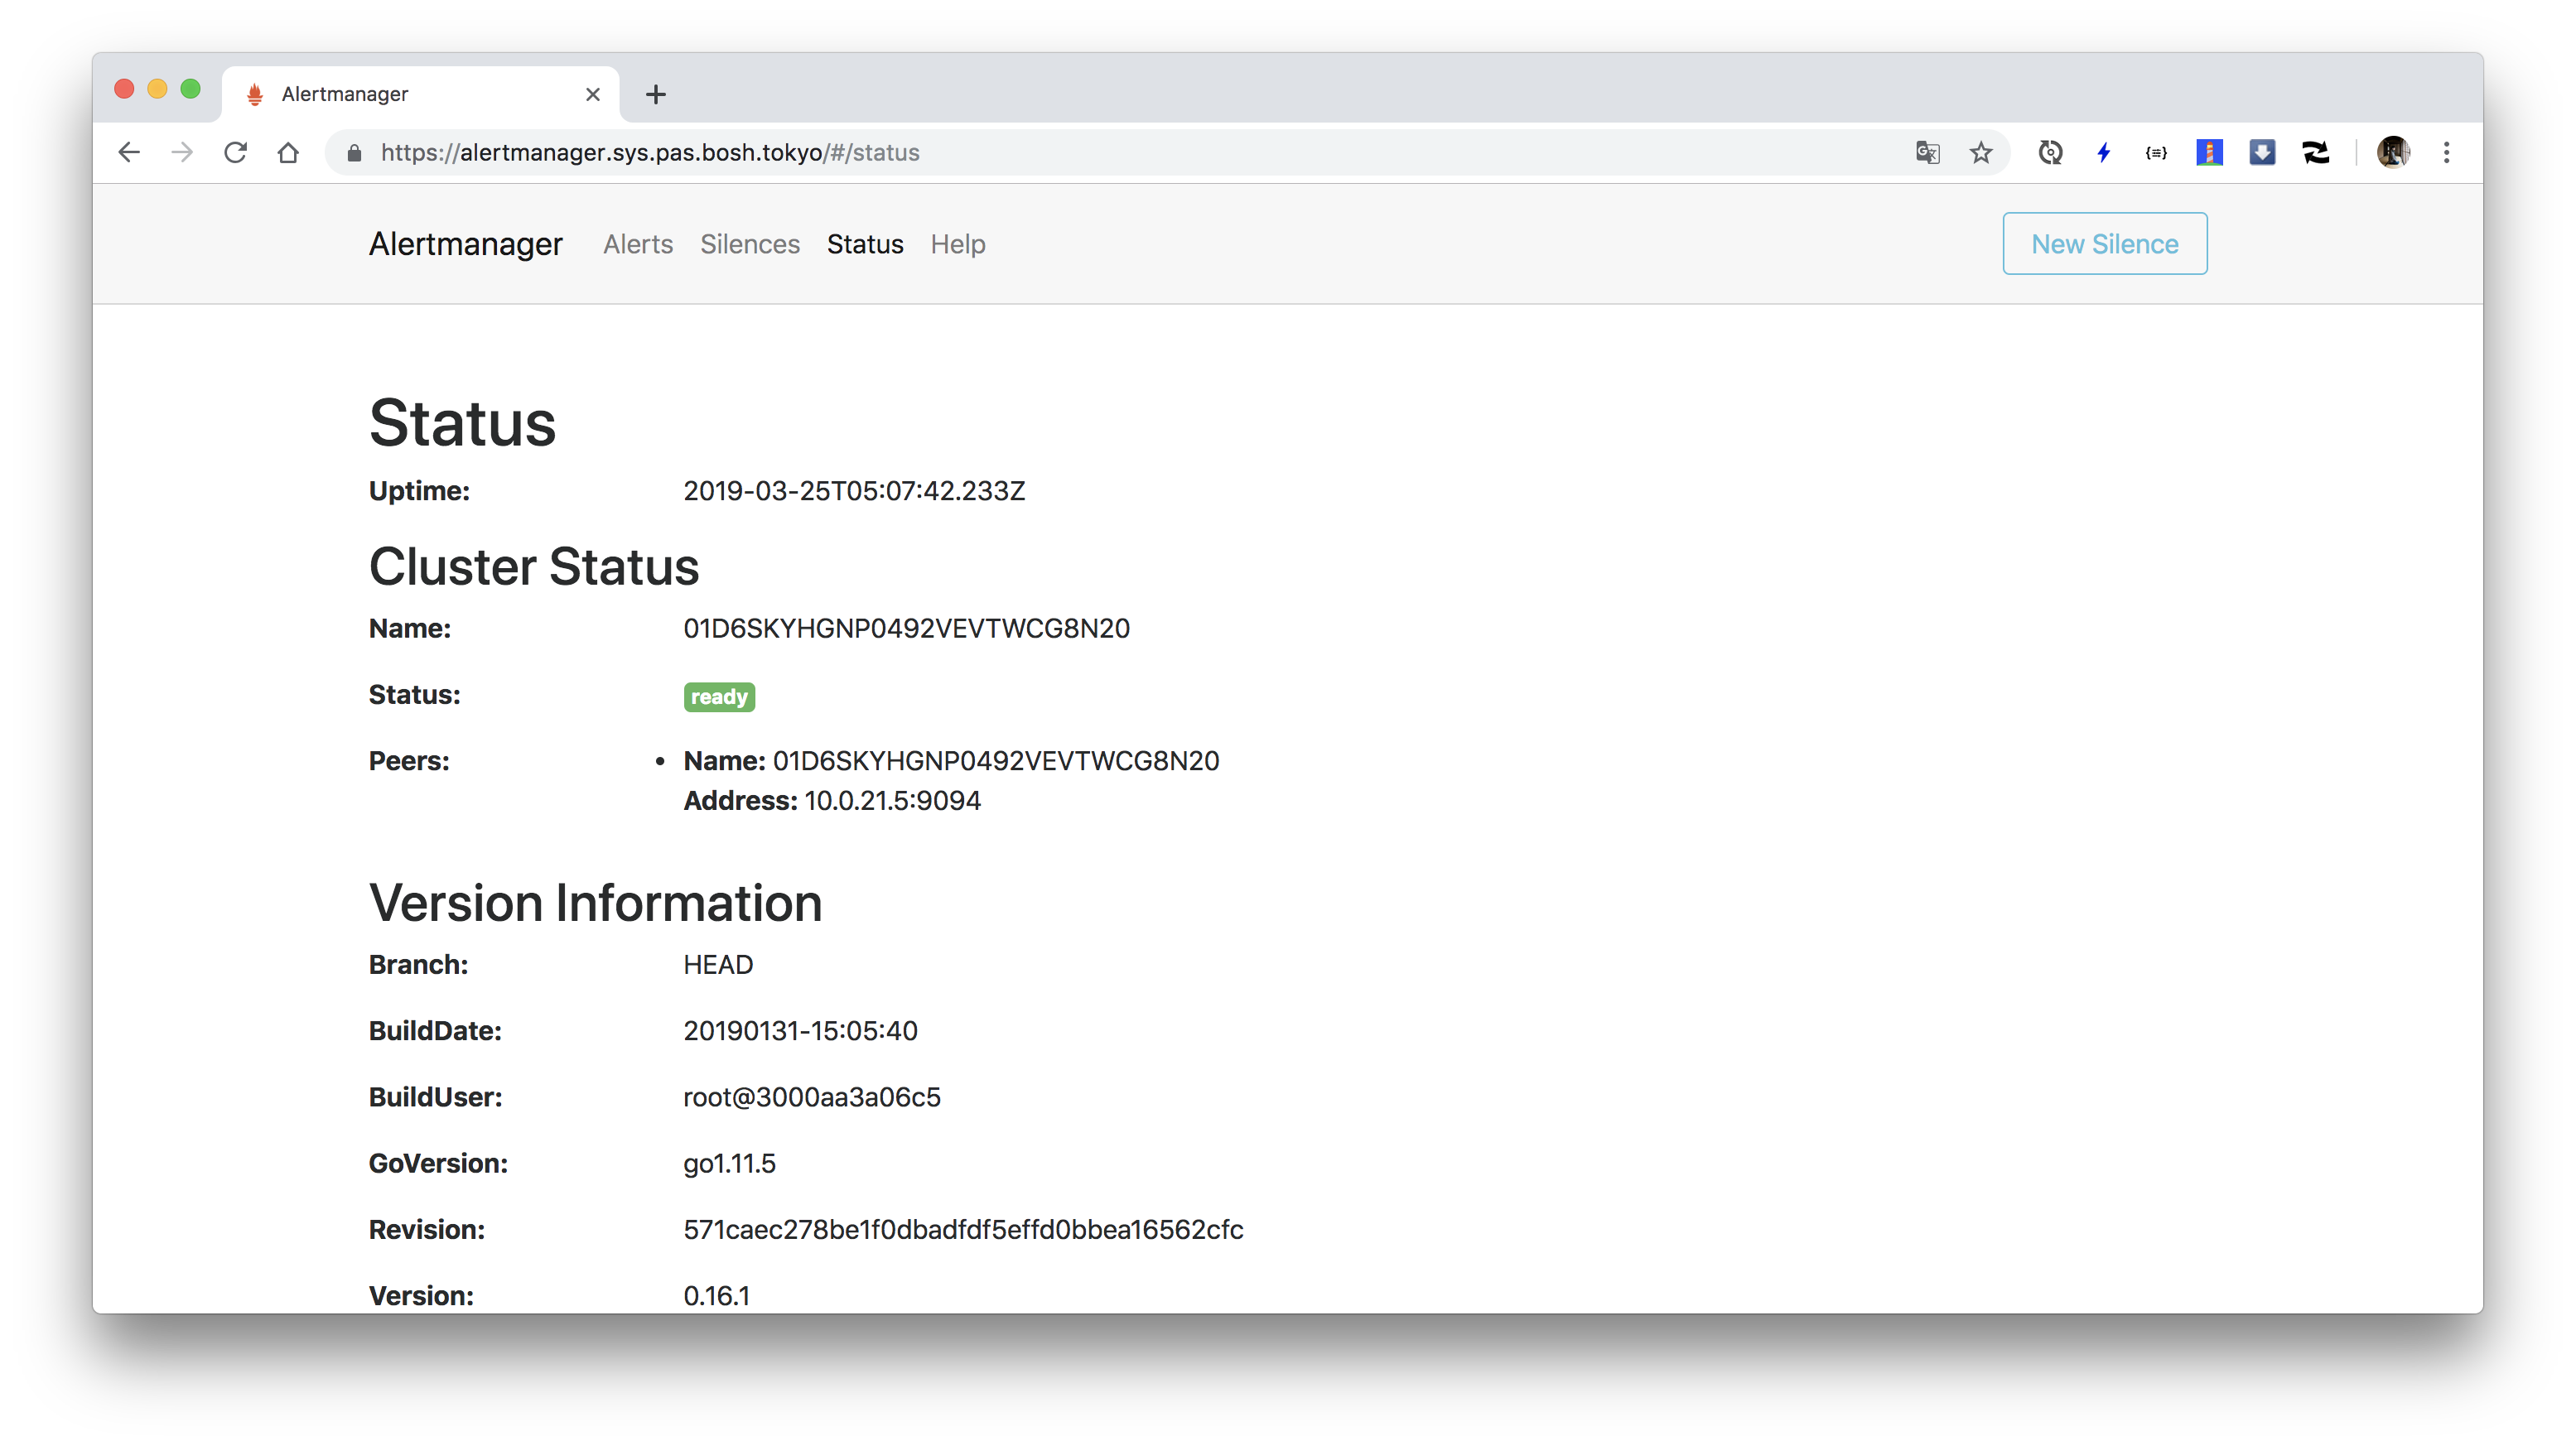Viewport: 2576px width, 1446px height.
Task: Click the green window maximize button
Action: coord(190,89)
